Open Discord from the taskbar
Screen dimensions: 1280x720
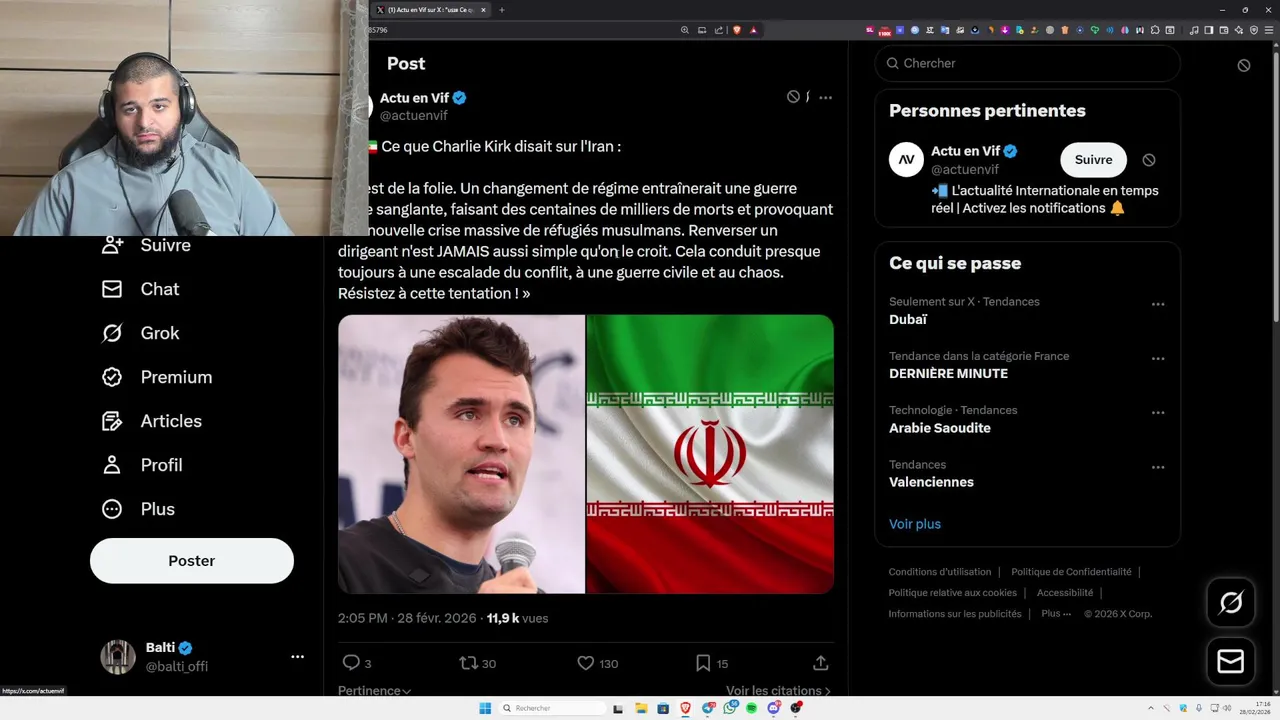[x=774, y=708]
